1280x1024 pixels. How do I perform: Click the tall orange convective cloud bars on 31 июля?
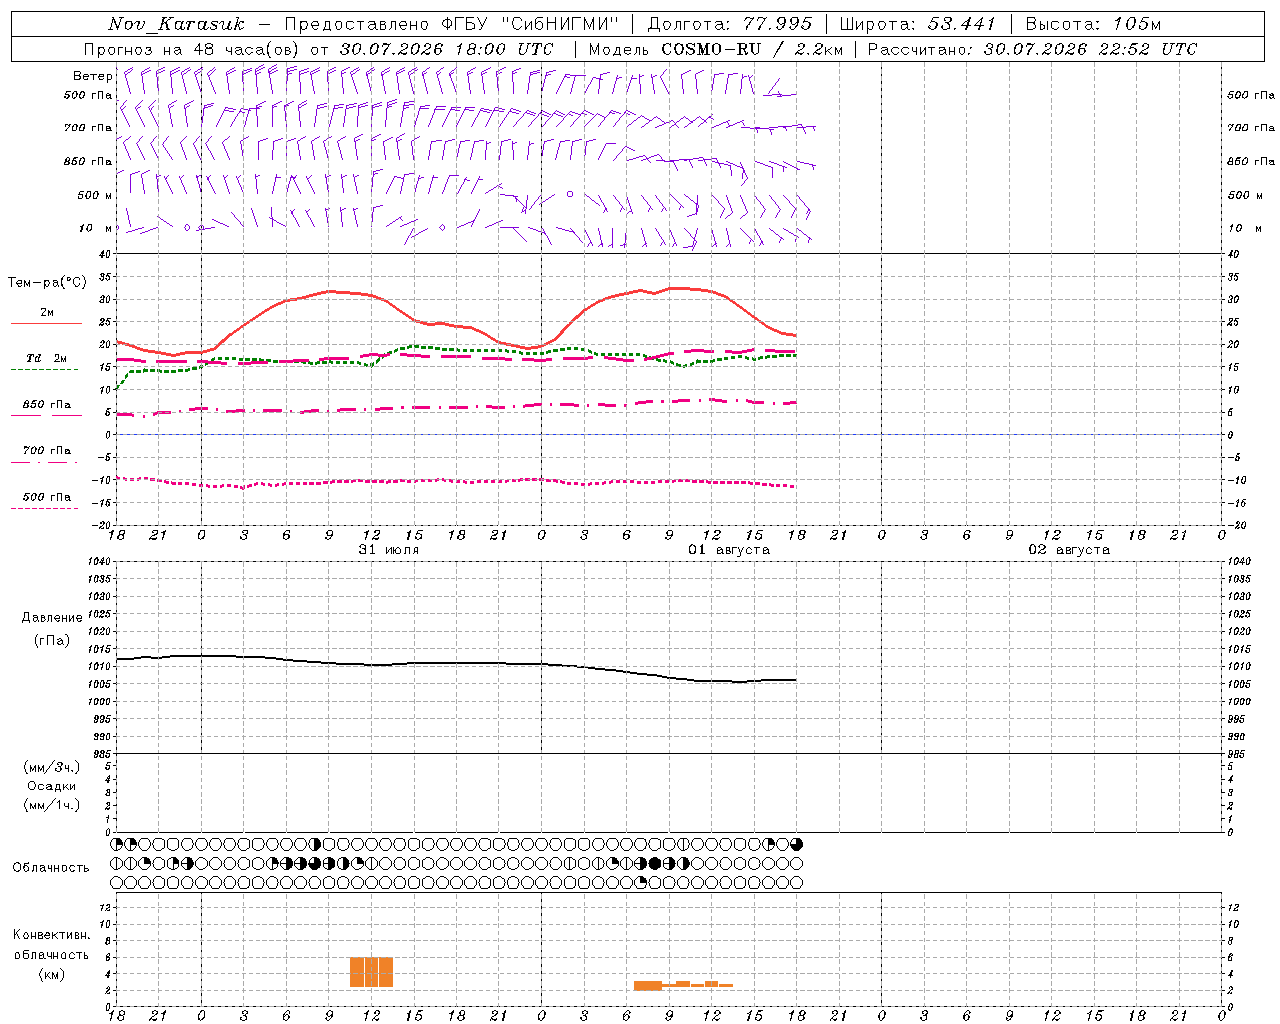(371, 972)
